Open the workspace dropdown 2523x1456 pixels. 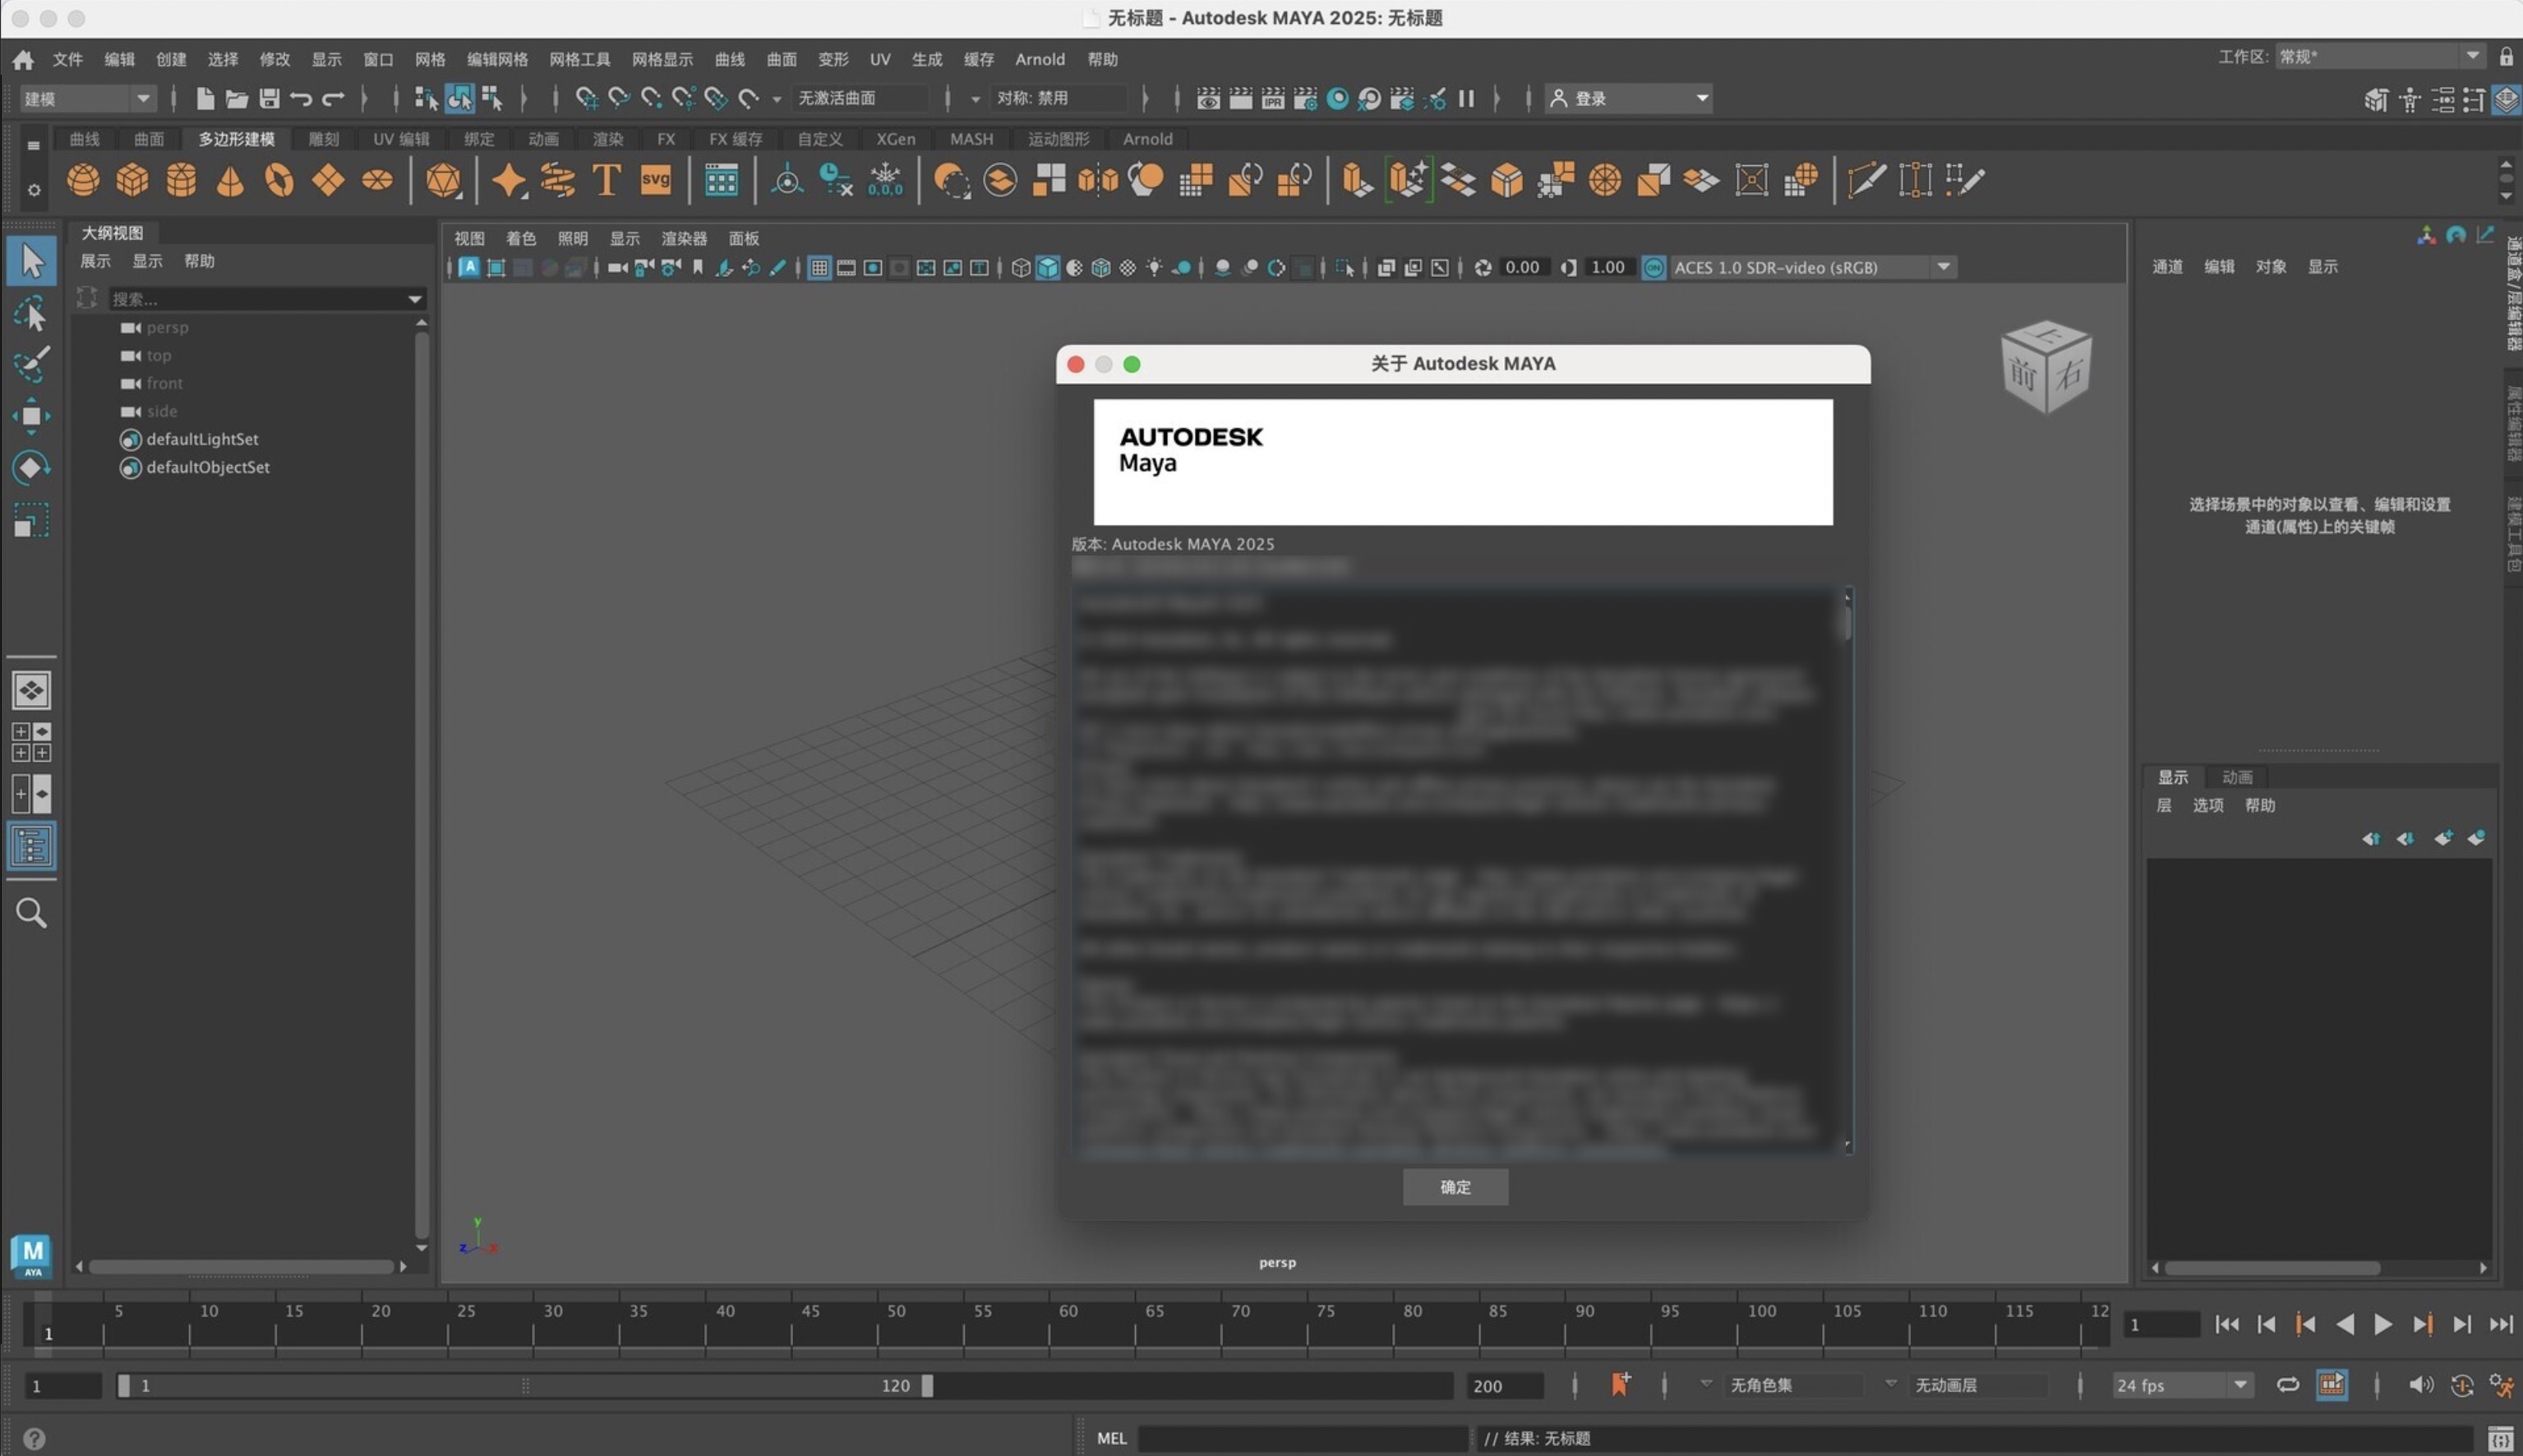pyautogui.click(x=2380, y=57)
